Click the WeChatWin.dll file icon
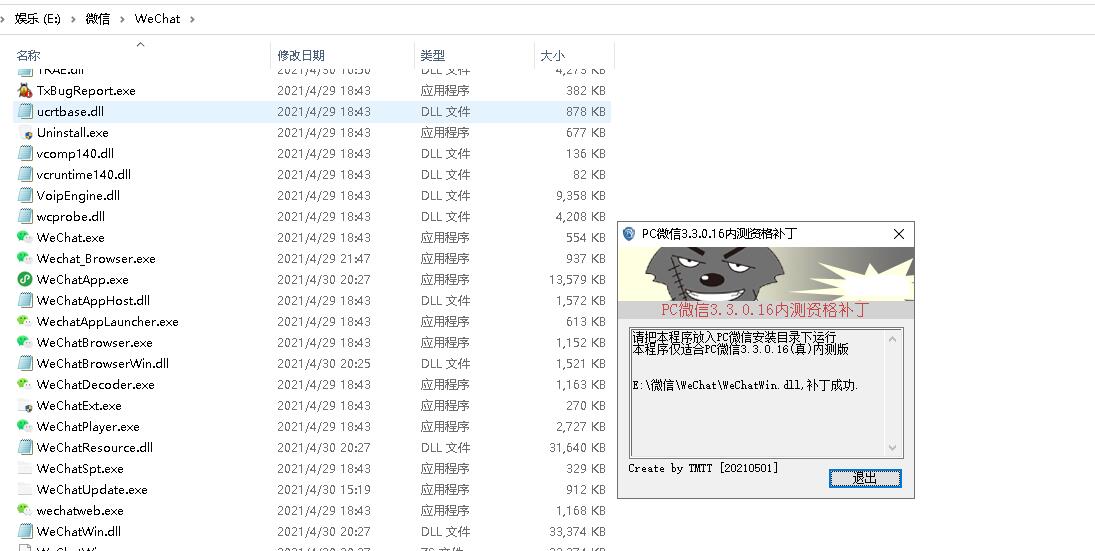Viewport: 1095px width, 551px height. tap(25, 531)
